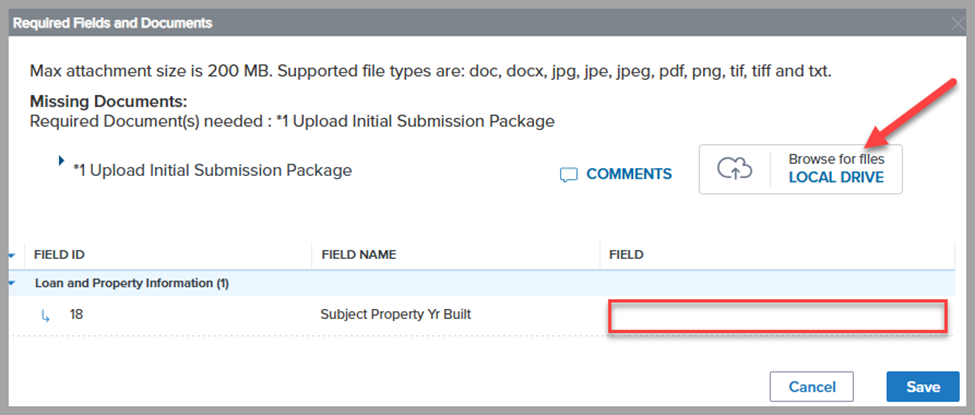Click the Subject Property Yr Built name cell
Viewport: 975px width, 415px height.
coord(395,315)
